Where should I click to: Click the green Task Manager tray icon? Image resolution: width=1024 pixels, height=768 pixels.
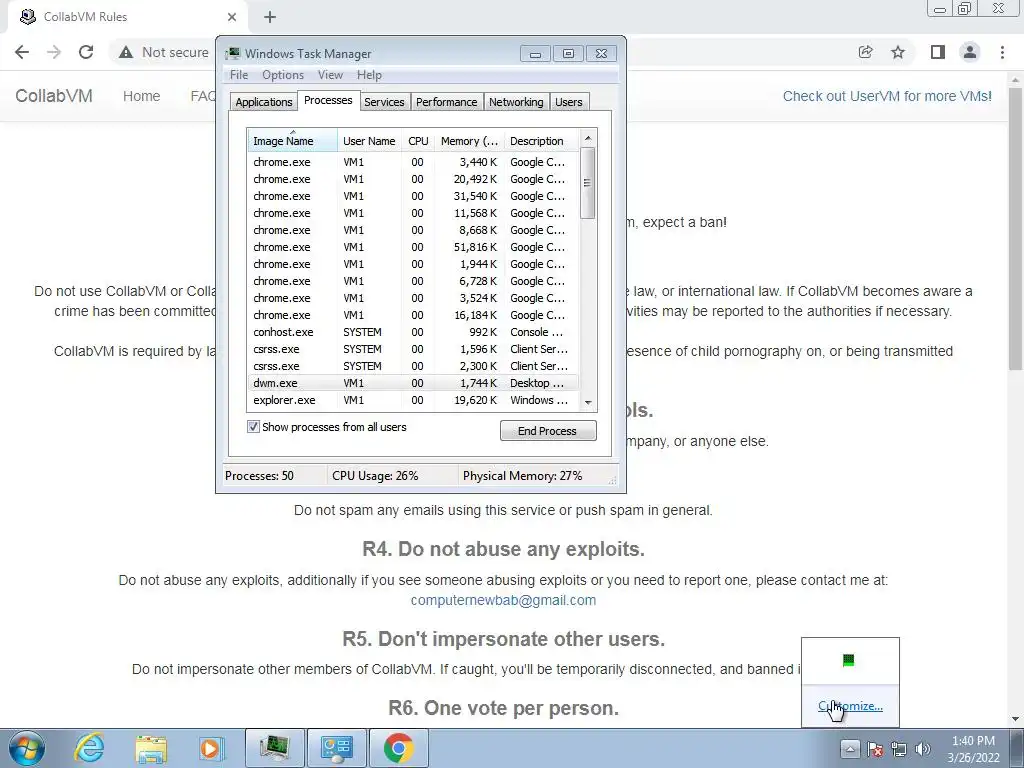click(x=848, y=660)
